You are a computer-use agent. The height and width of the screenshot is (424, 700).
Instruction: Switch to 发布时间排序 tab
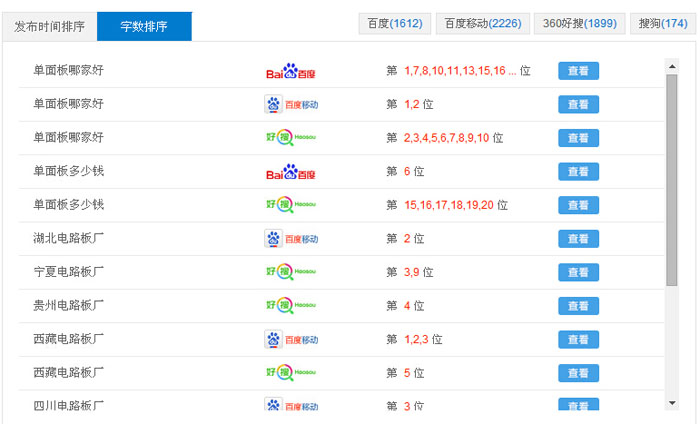click(x=50, y=27)
